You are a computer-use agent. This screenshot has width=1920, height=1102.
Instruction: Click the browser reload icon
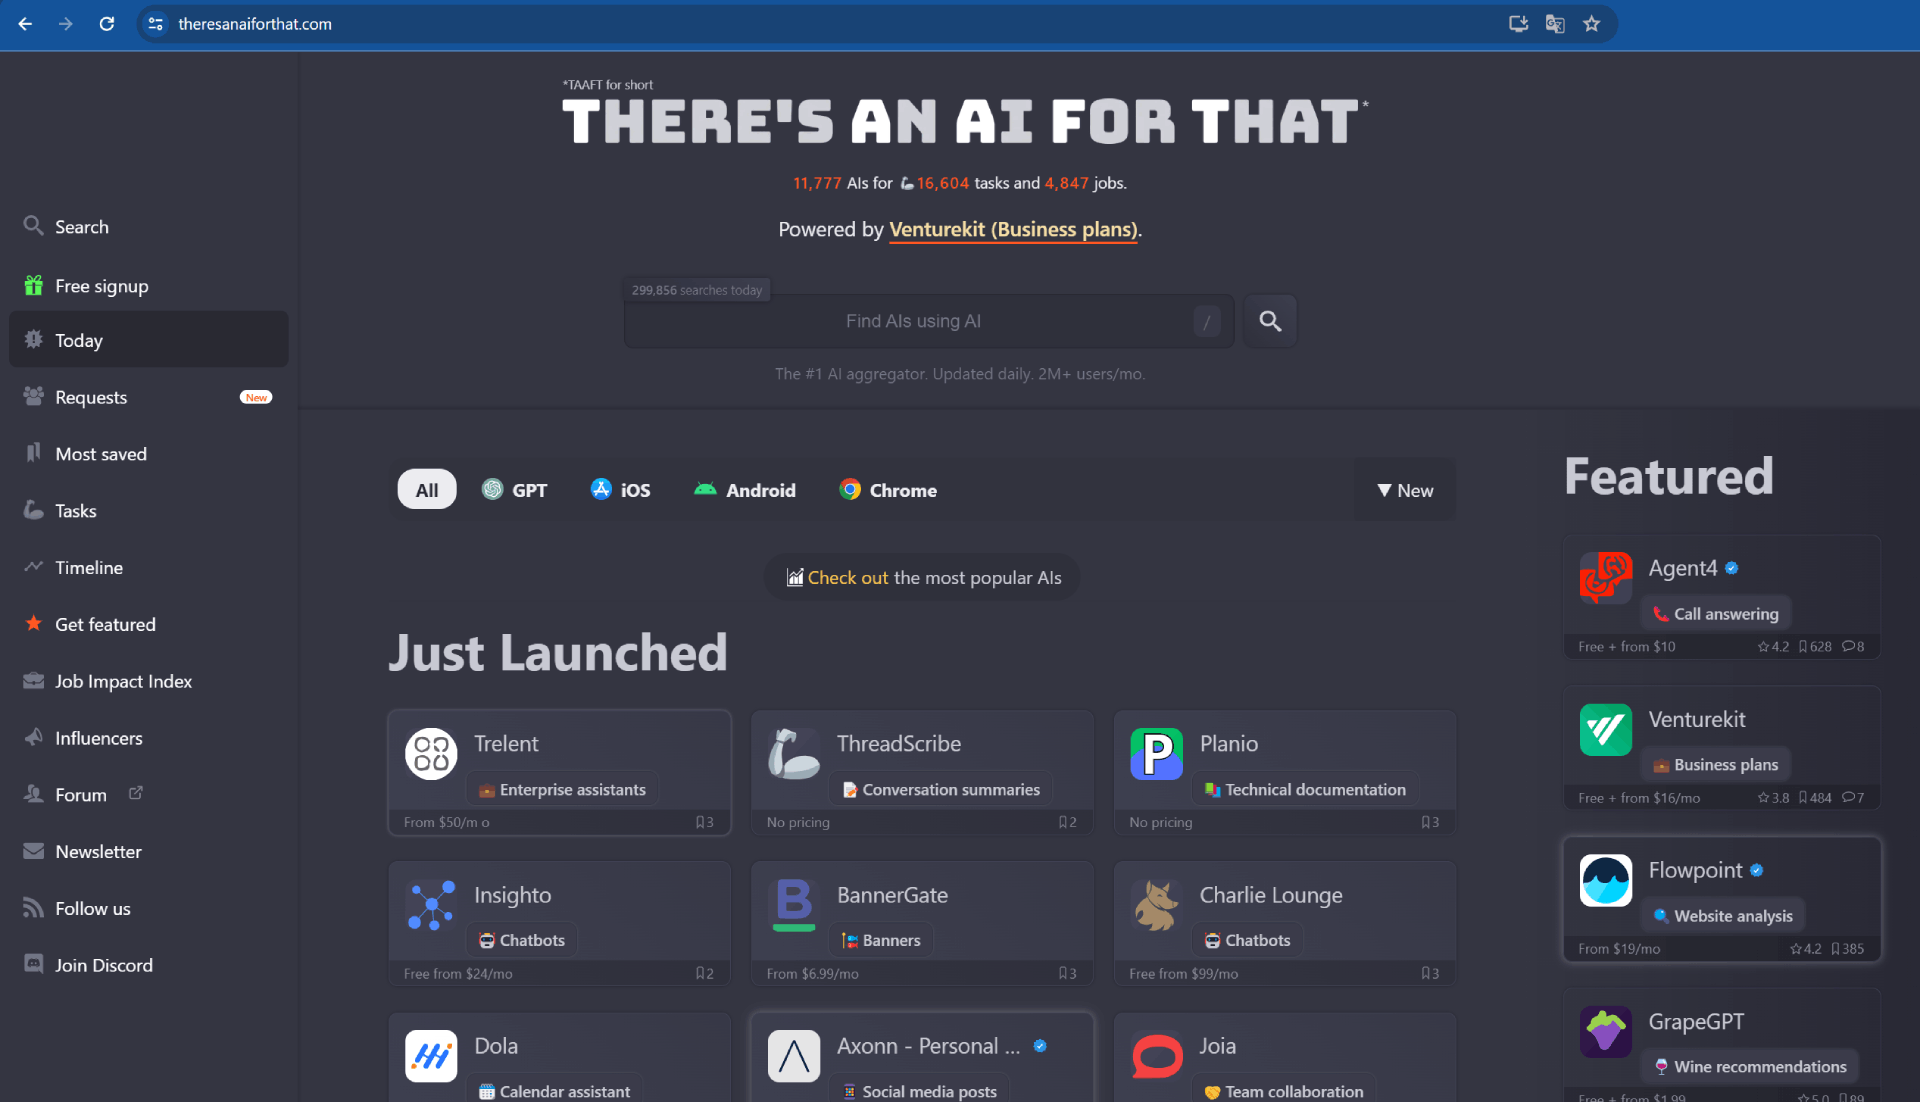(106, 24)
